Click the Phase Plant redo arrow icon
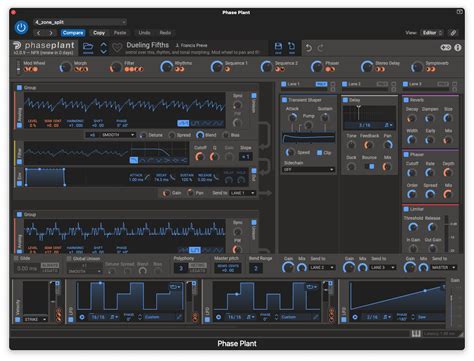The height and width of the screenshot is (361, 474). [321, 48]
